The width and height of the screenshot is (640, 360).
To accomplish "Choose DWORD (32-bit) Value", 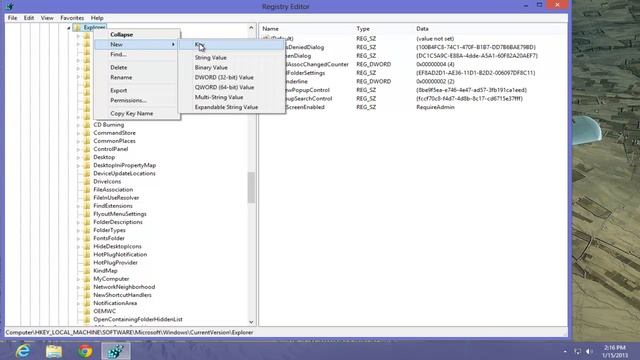I will tap(231, 77).
